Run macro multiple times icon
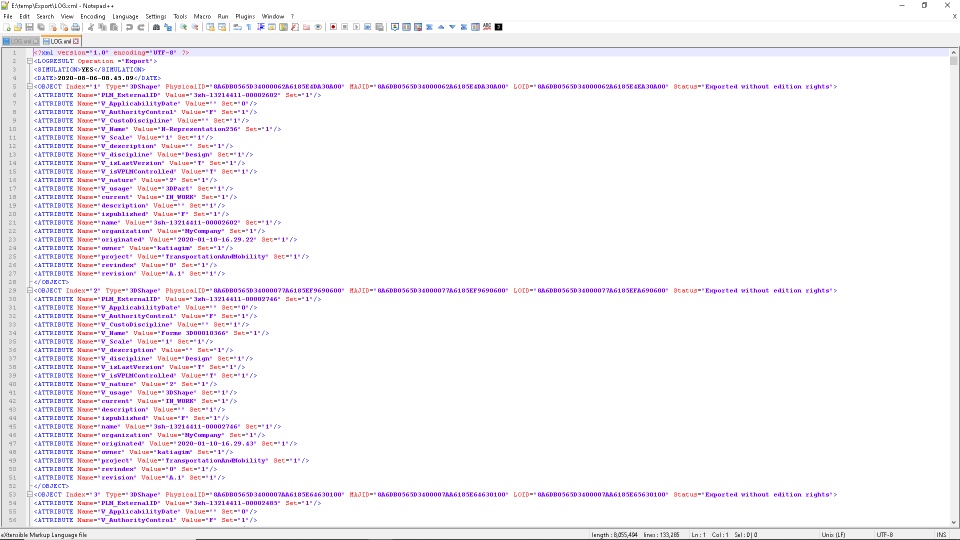The image size is (960, 540). 368,27
